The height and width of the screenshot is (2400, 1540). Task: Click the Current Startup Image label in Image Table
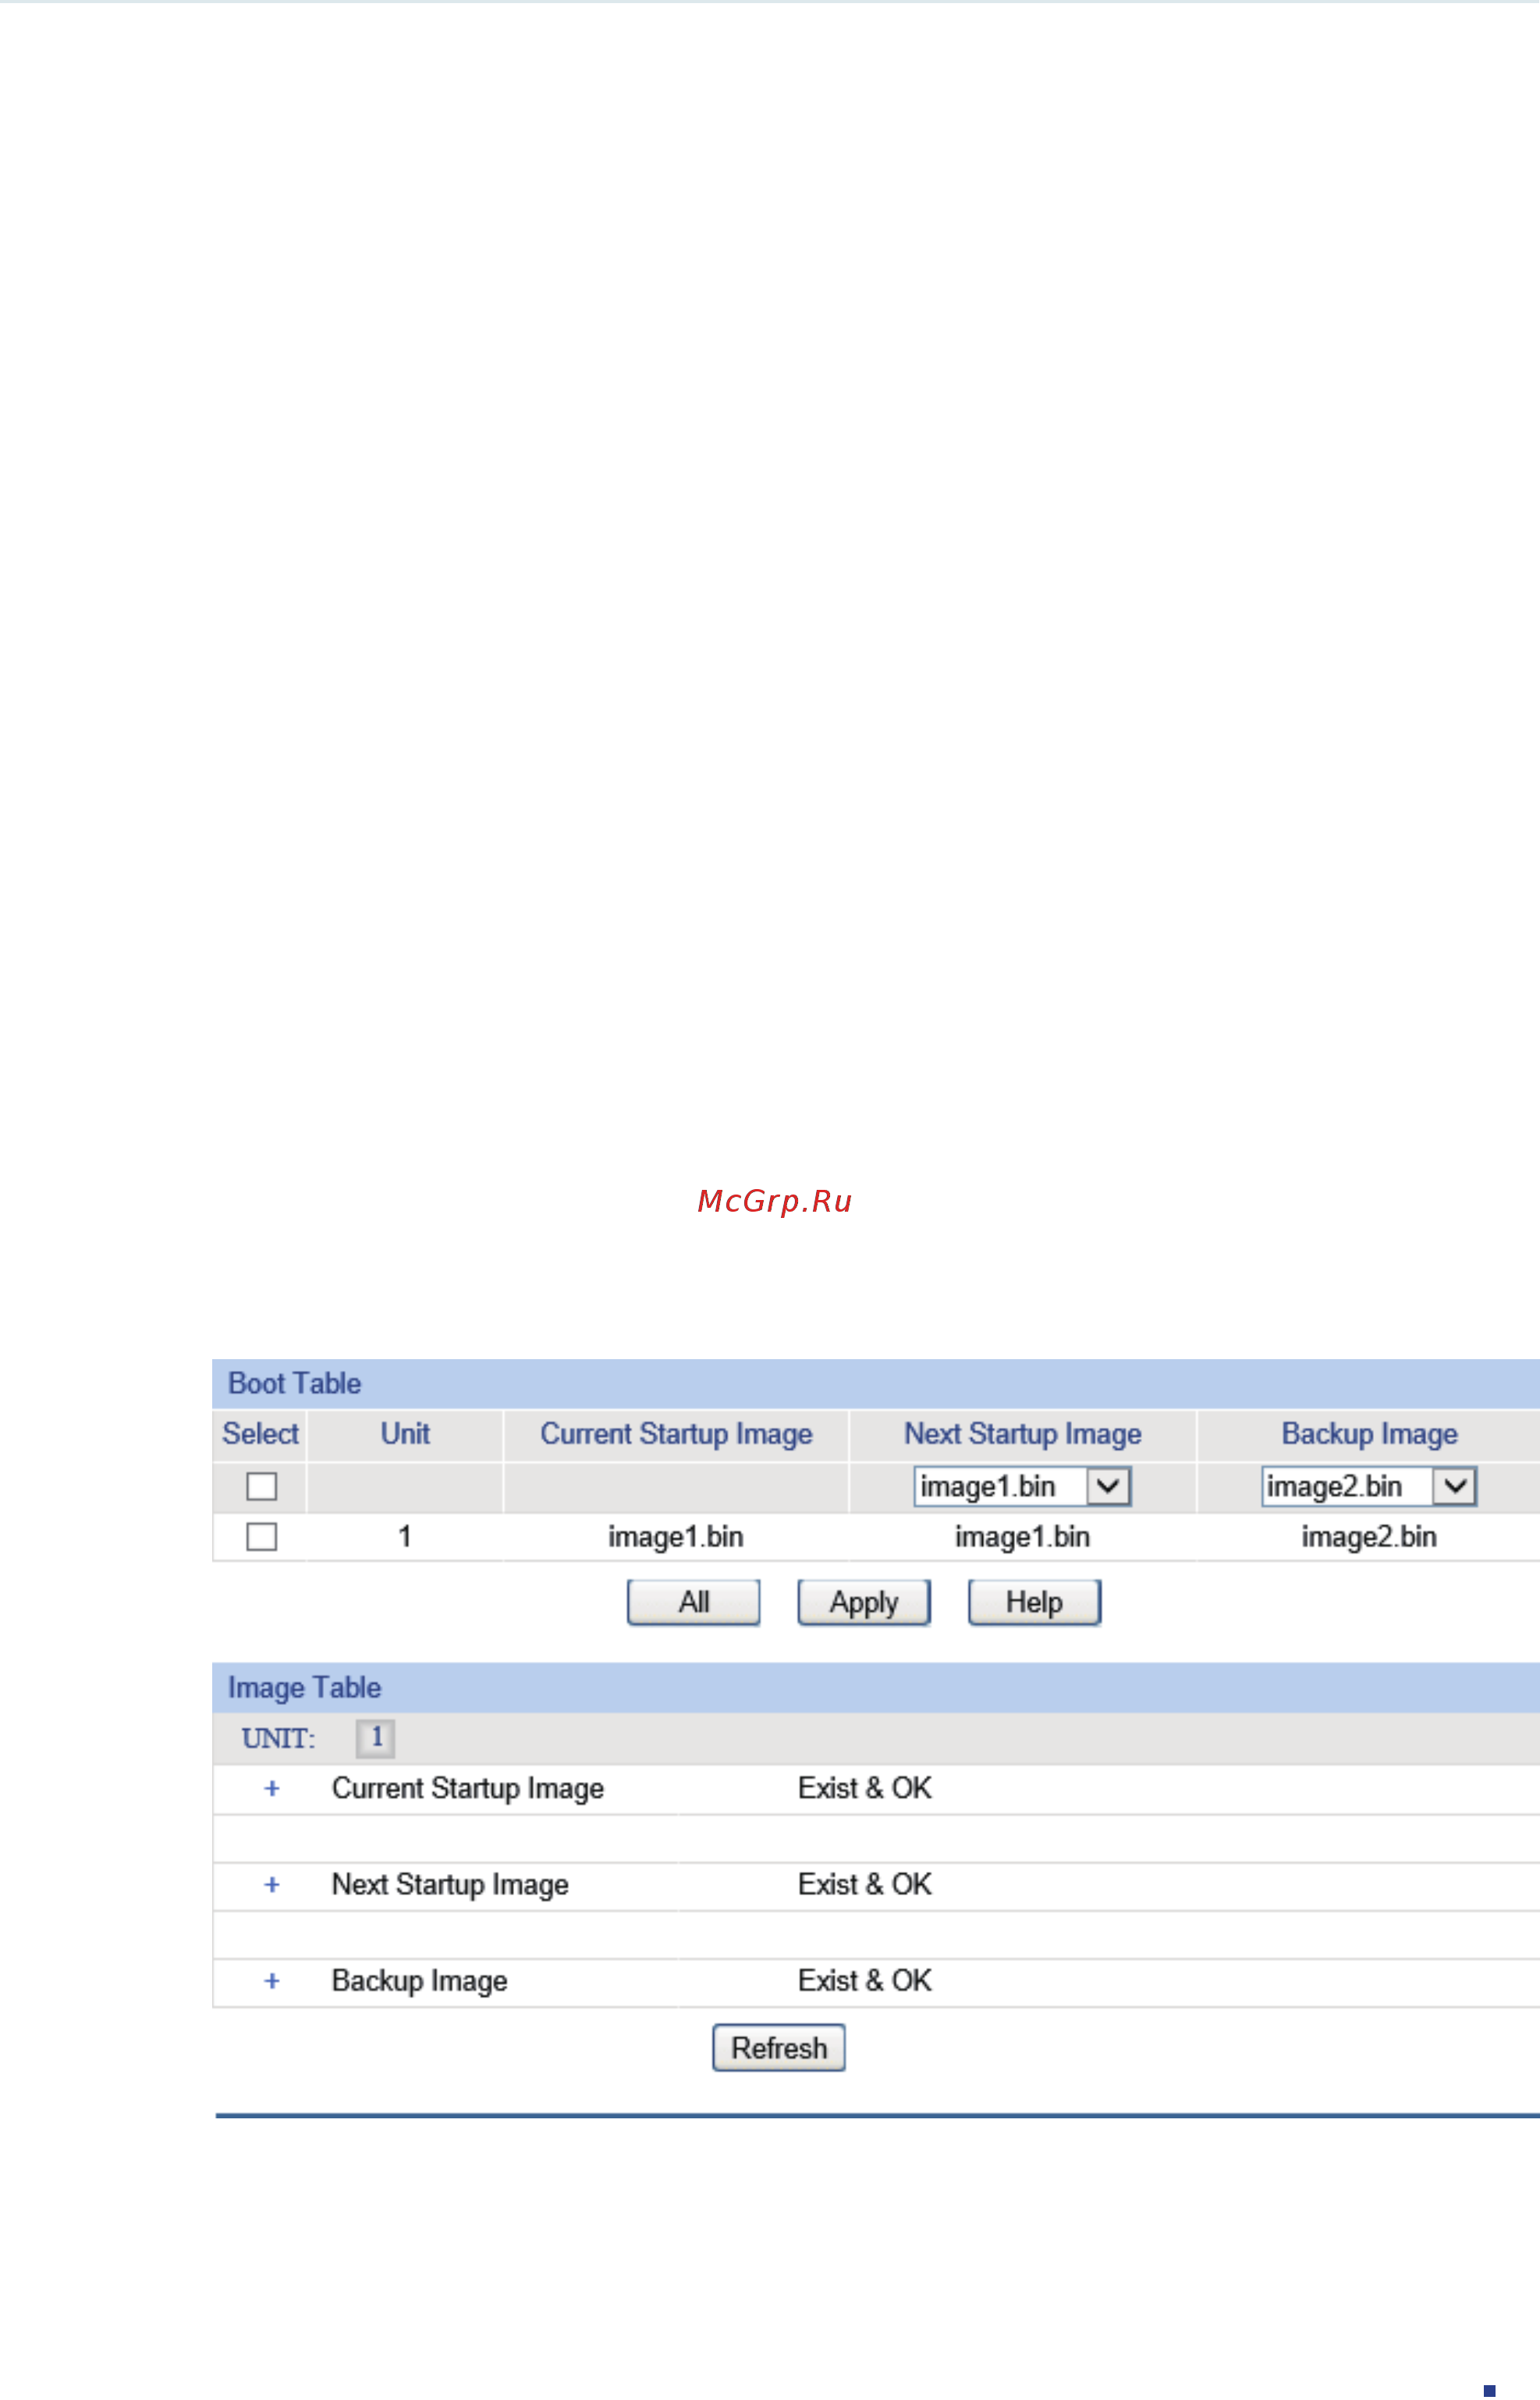point(468,1789)
